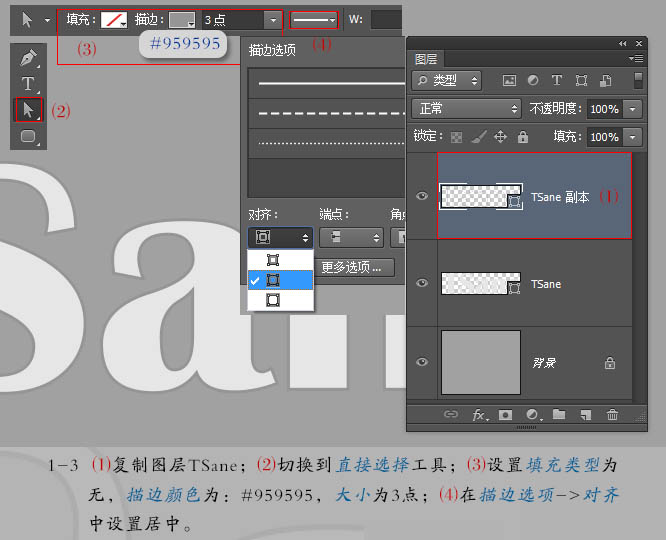Filter layers by adjustment layers icon
This screenshot has width=666, height=540.
[533, 80]
